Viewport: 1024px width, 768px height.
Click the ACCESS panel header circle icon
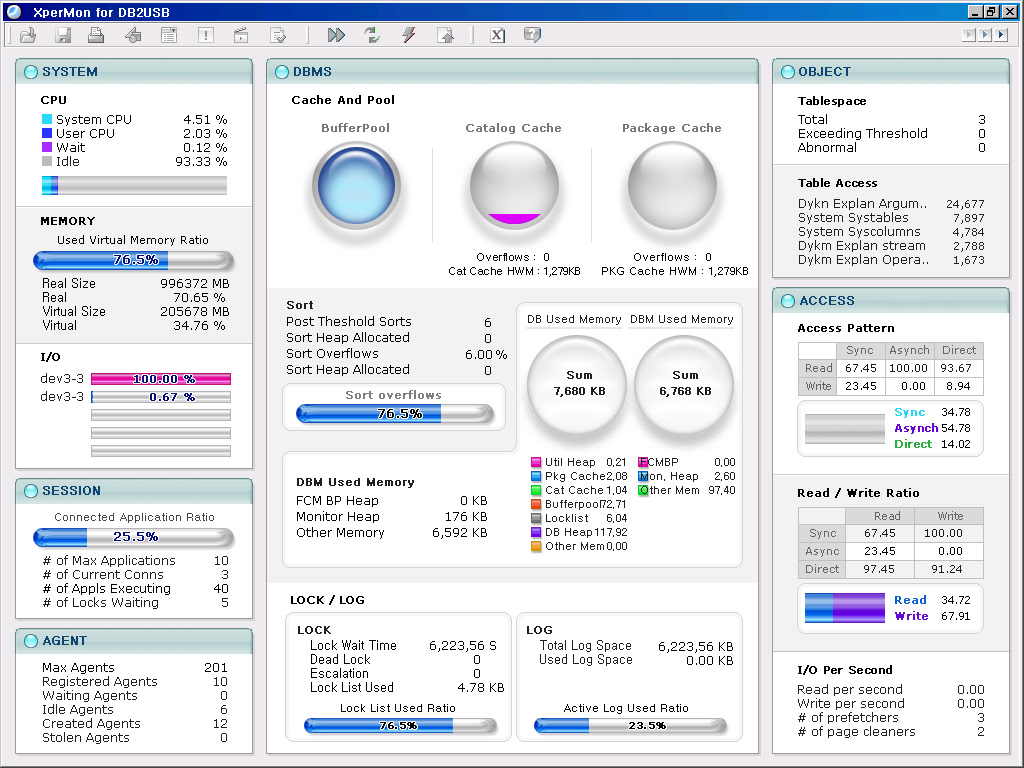[x=788, y=301]
